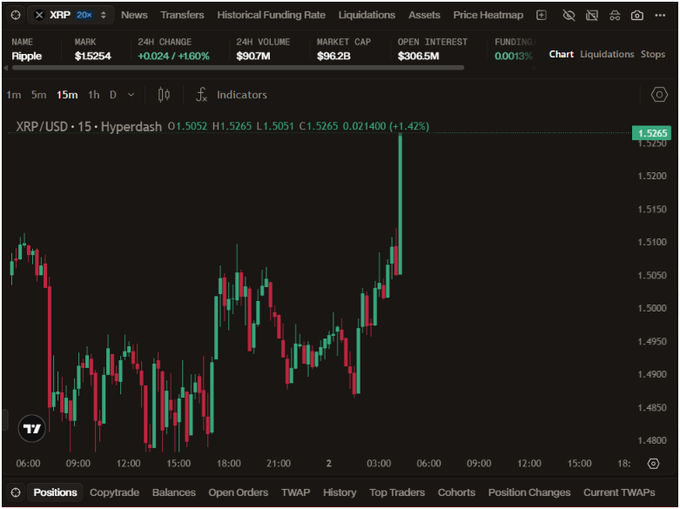Image resolution: width=680 pixels, height=509 pixels.
Task: Open the Position Changes tab
Action: [529, 493]
